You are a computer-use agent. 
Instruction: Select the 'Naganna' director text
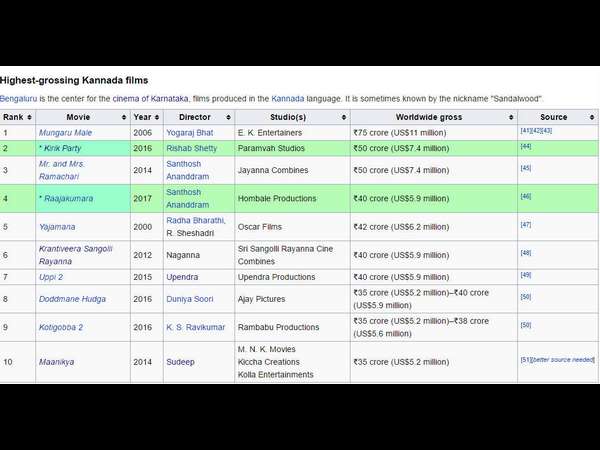183,255
